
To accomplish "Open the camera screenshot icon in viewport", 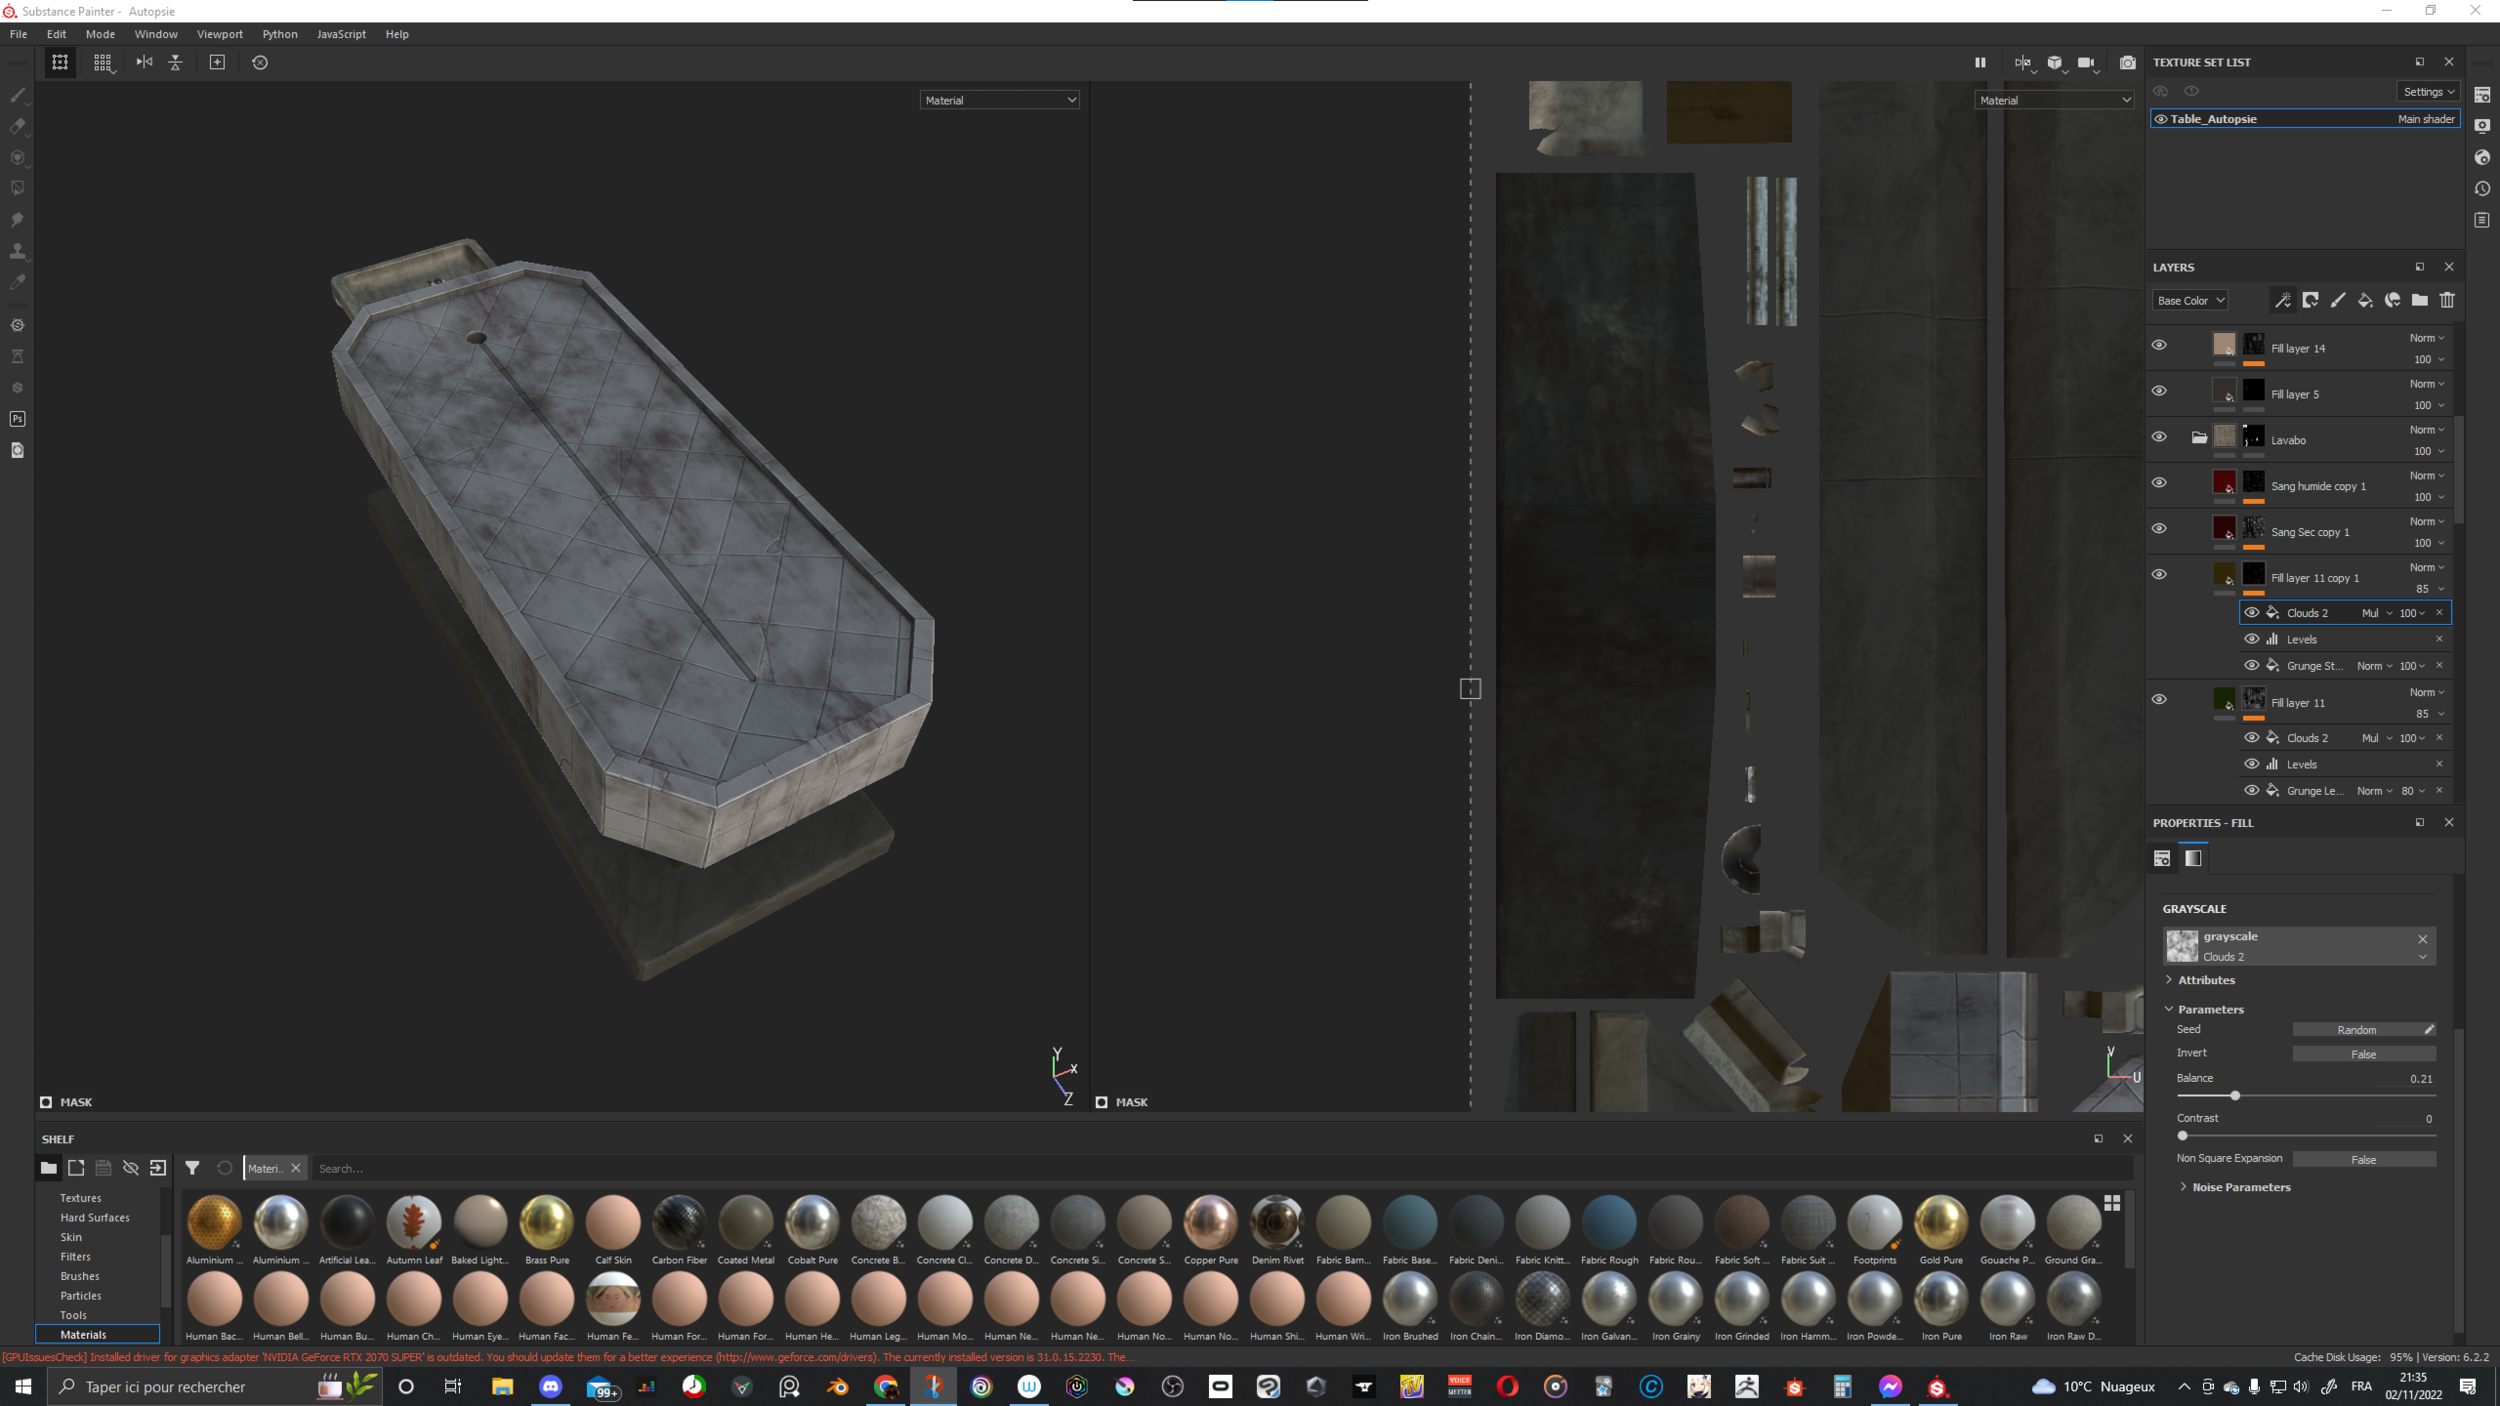I will (2127, 62).
